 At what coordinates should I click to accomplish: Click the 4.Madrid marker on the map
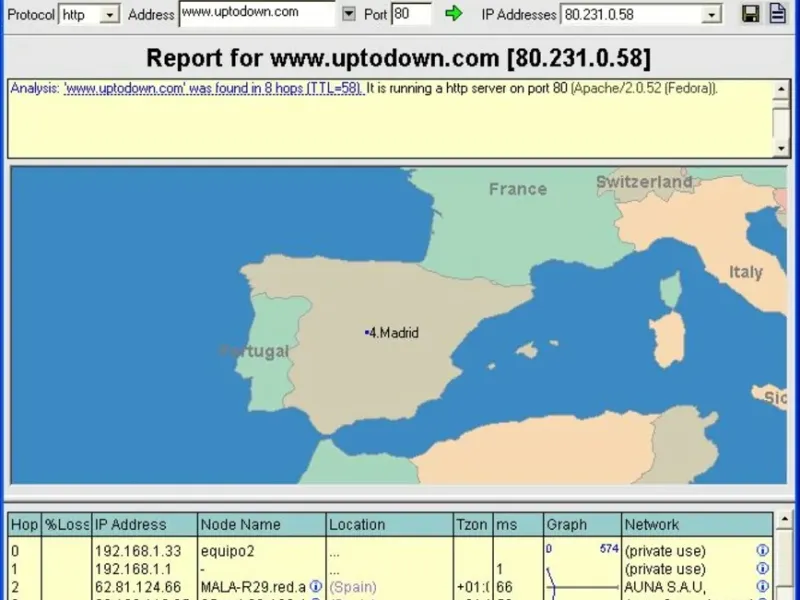[392, 333]
